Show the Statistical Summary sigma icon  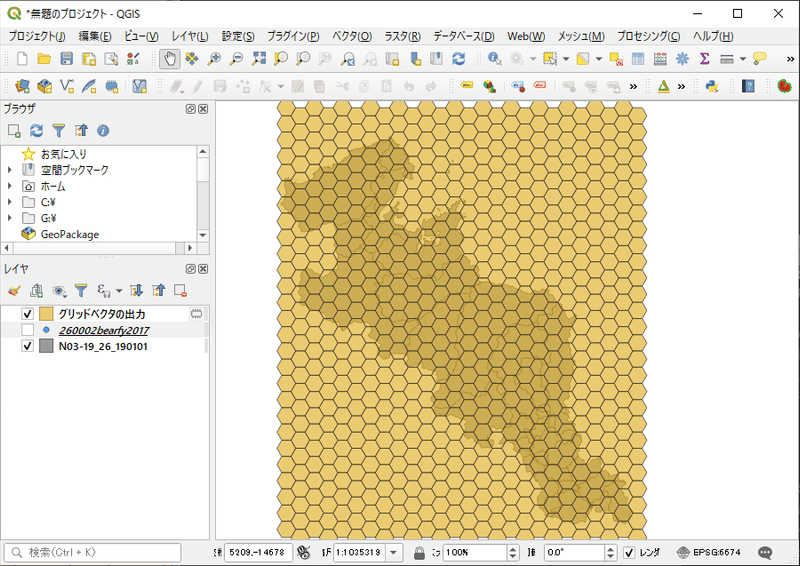(705, 59)
